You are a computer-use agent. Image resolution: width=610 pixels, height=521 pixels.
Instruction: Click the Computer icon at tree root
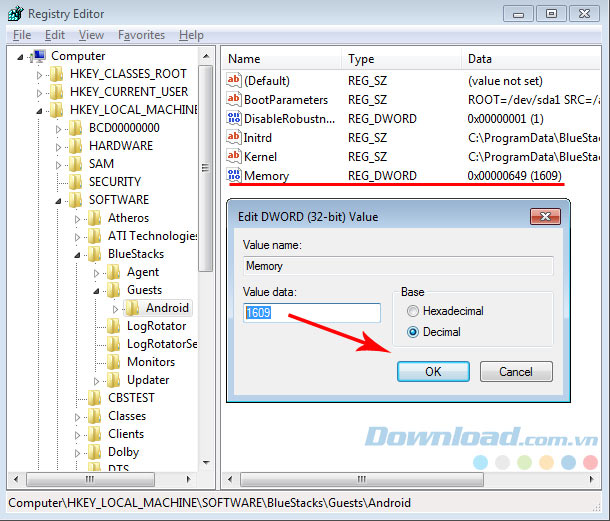(38, 56)
